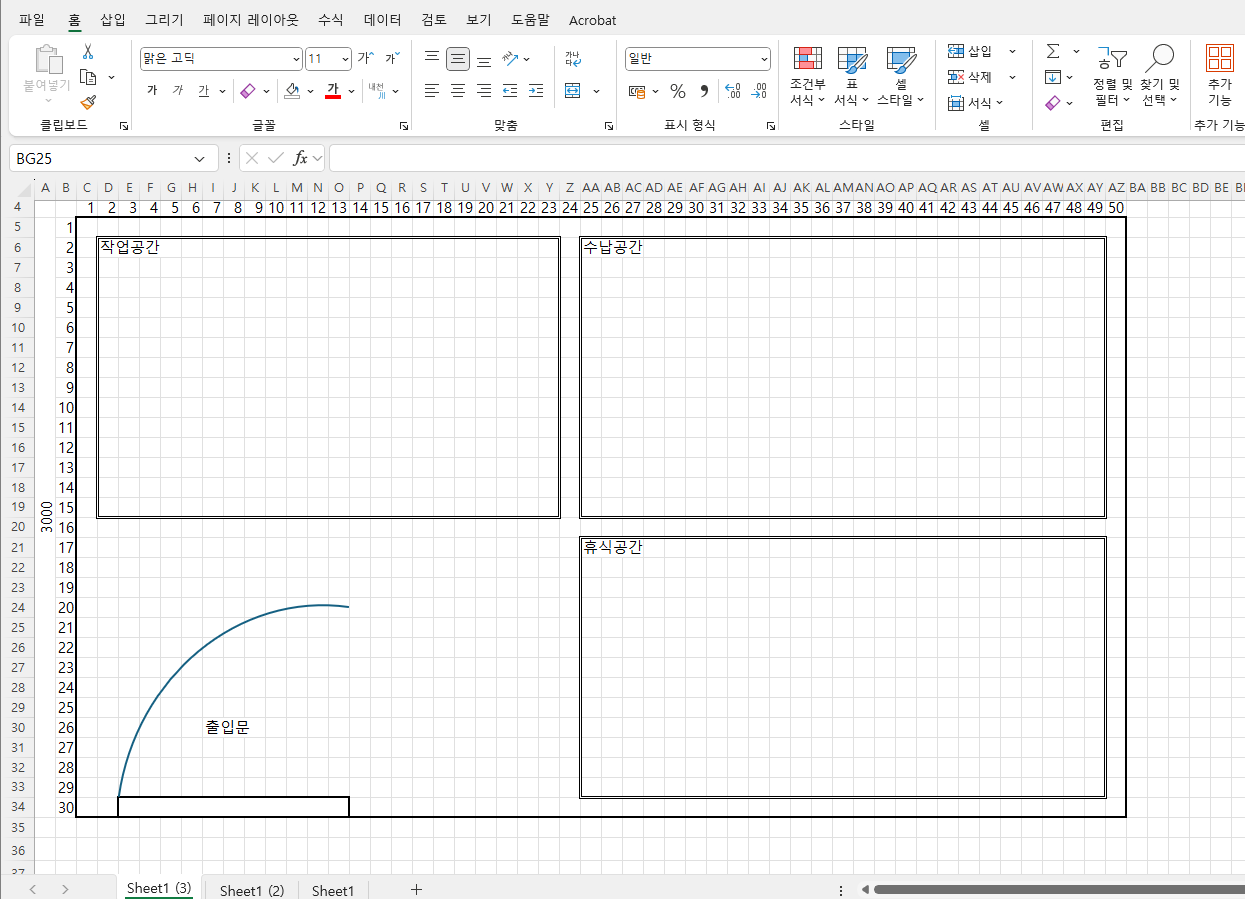
Task: Open the 맑은 고딕 font name dropdown
Action: (295, 59)
